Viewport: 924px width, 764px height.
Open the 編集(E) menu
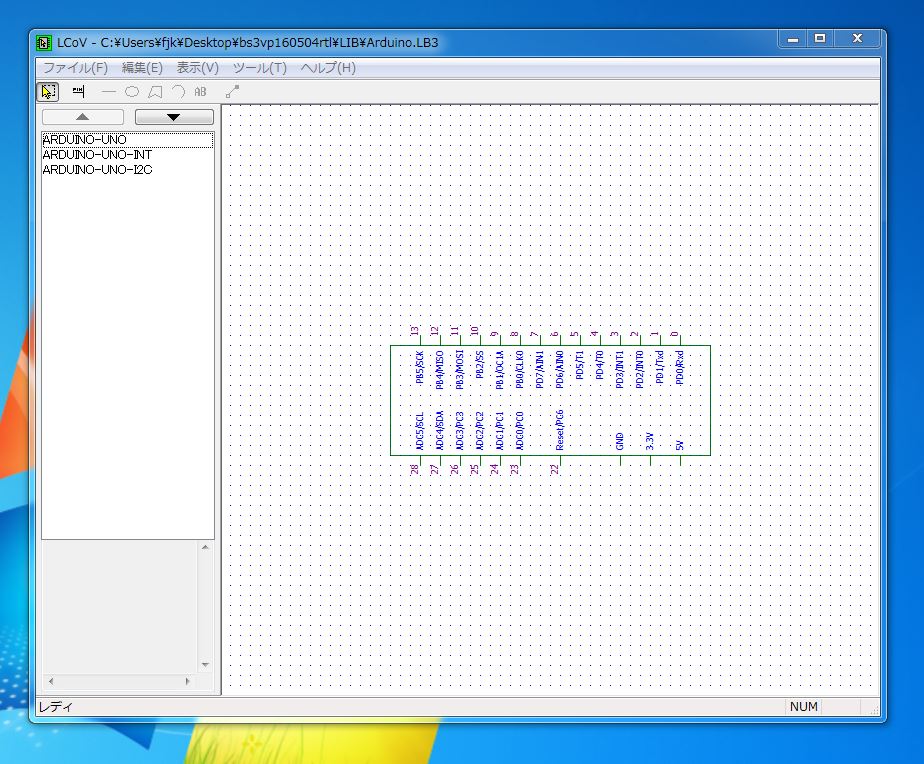(x=142, y=68)
